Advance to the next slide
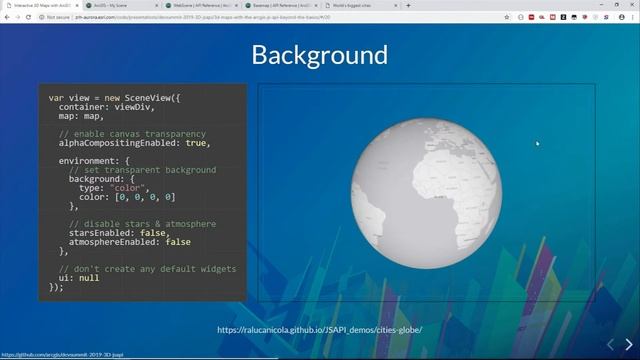This screenshot has height=360, width=640. click(x=629, y=344)
